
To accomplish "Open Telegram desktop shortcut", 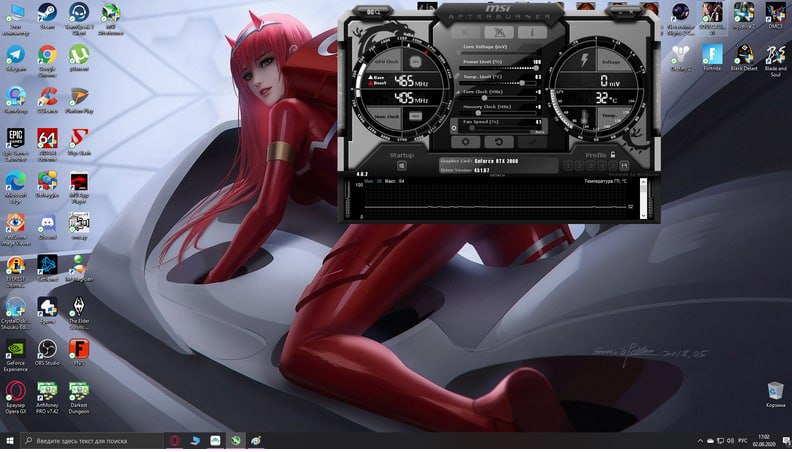I will (x=16, y=59).
